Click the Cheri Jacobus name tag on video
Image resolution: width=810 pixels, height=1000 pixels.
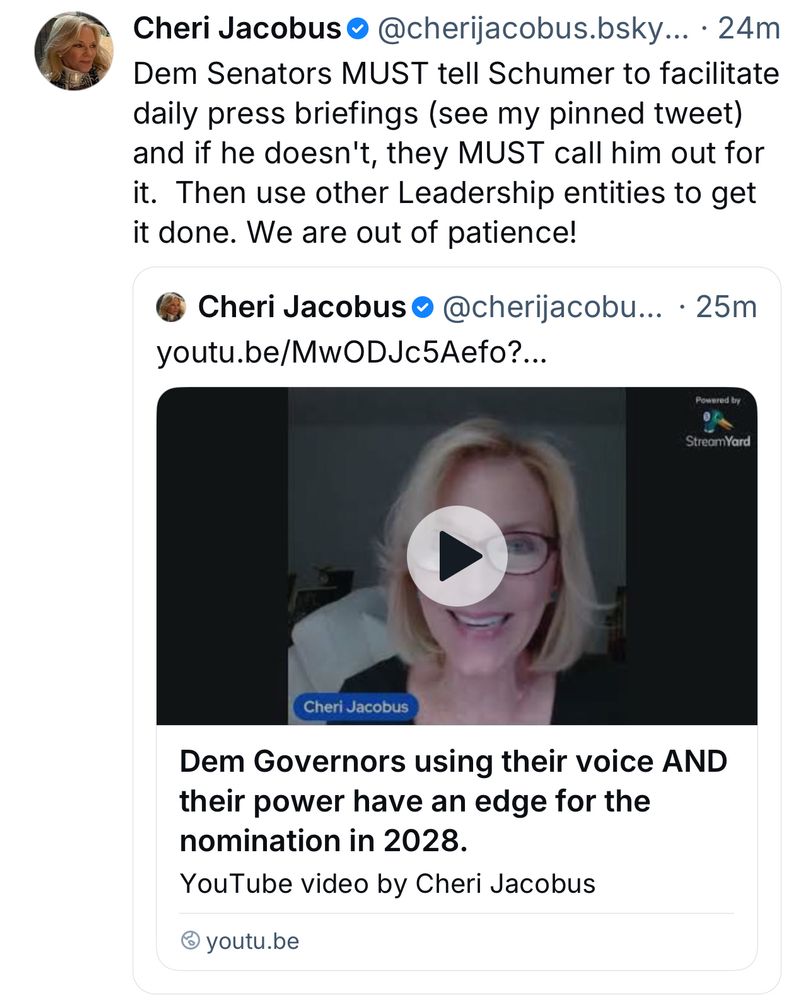tap(355, 707)
